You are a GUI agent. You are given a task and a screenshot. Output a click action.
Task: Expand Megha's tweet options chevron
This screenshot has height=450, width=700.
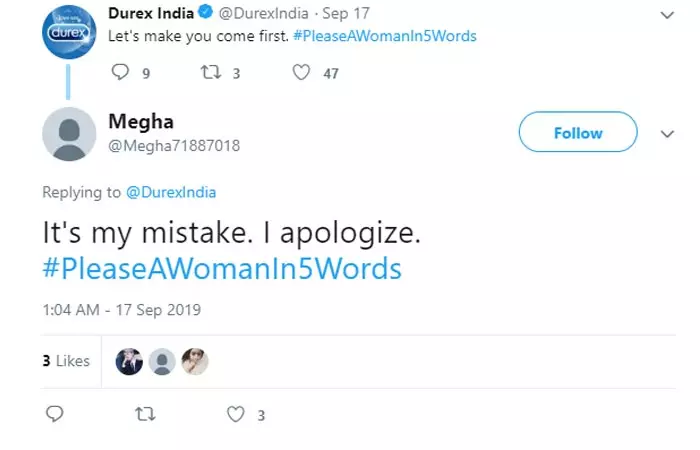pyautogui.click(x=668, y=133)
